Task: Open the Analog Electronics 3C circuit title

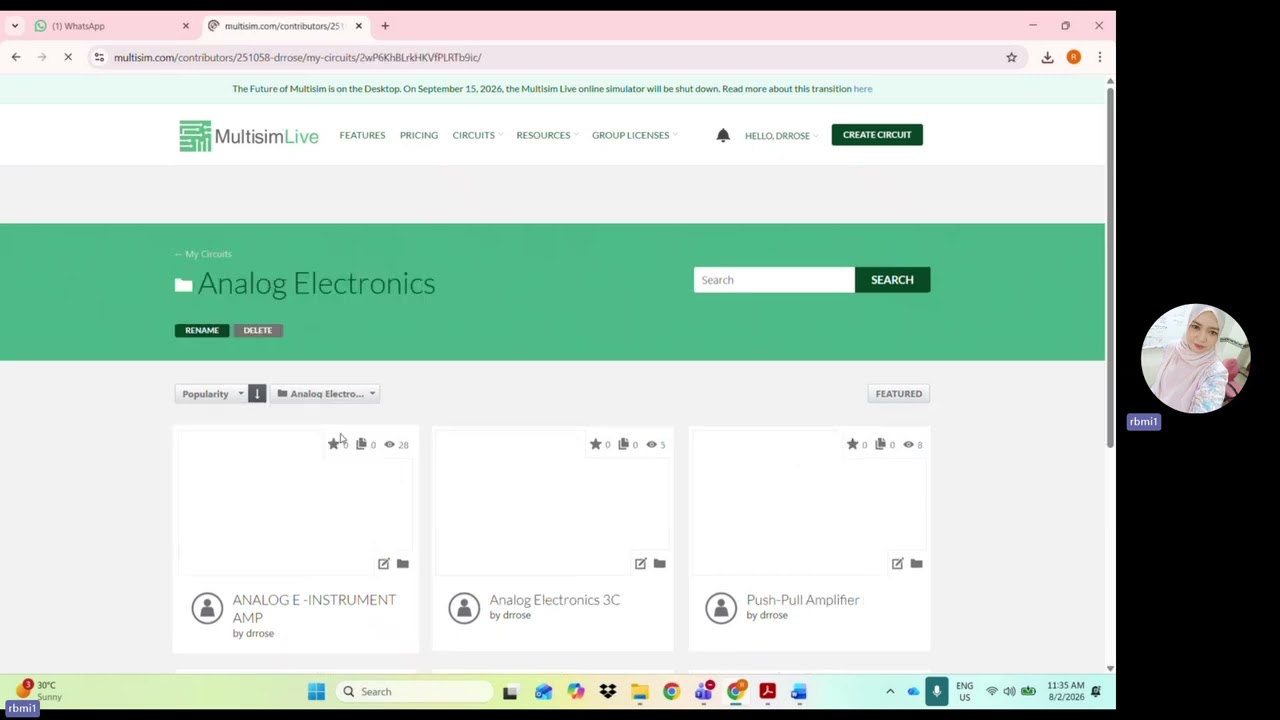Action: pyautogui.click(x=555, y=600)
